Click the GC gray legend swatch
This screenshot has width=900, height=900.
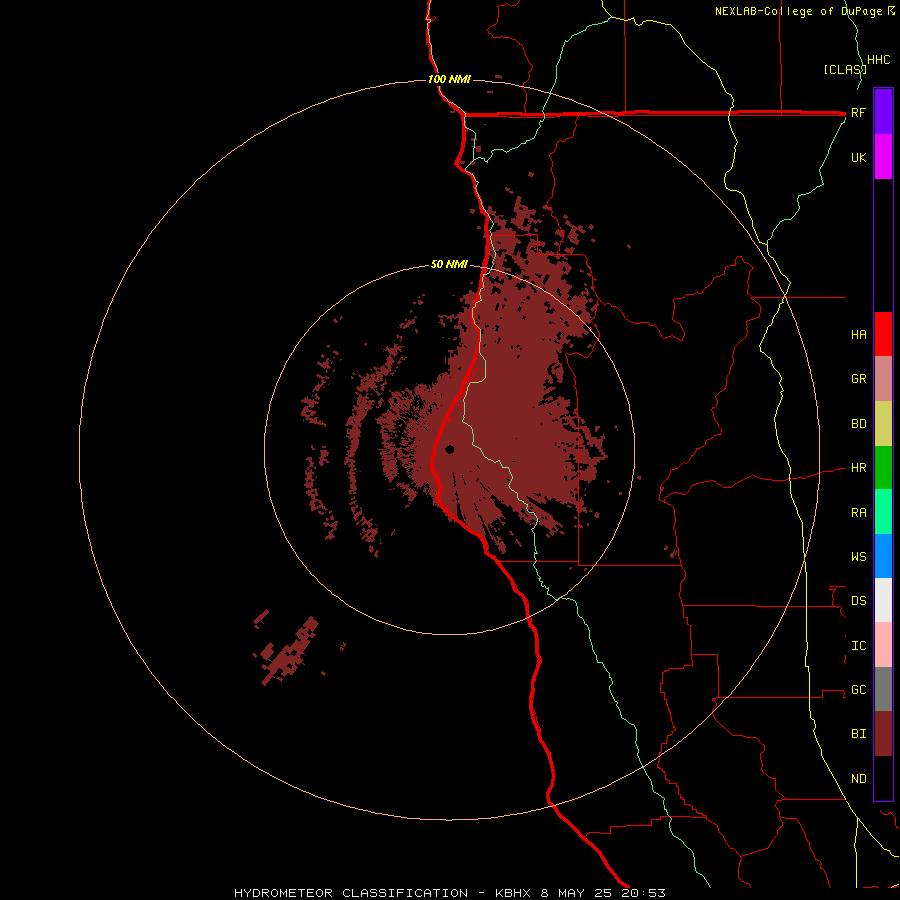coord(883,689)
